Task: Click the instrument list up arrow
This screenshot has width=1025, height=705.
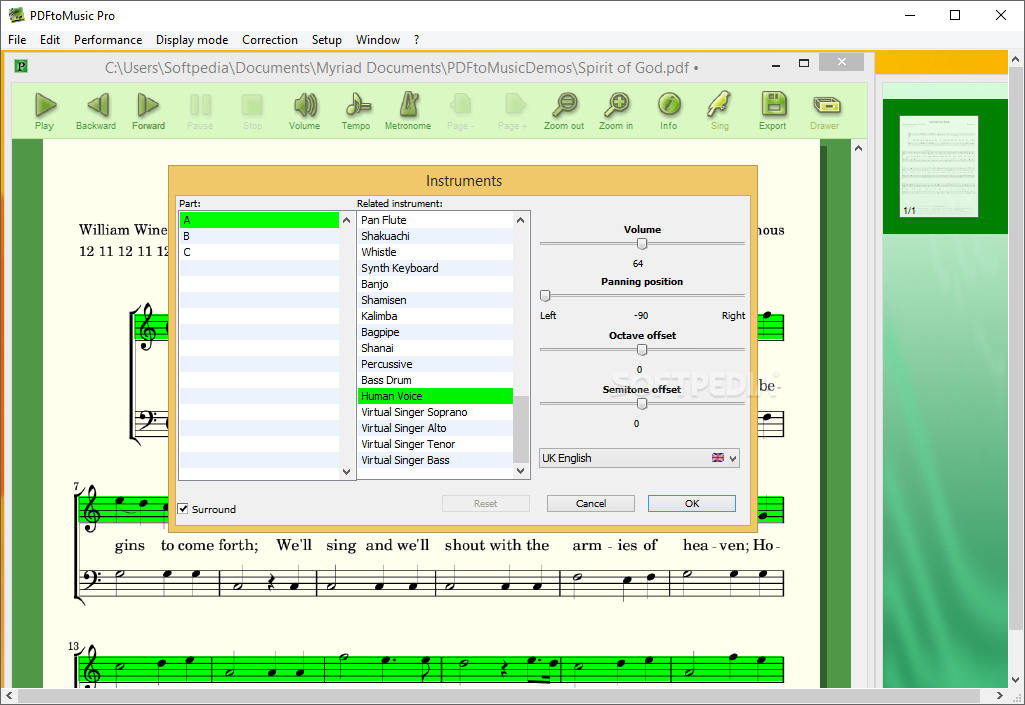Action: click(x=520, y=220)
